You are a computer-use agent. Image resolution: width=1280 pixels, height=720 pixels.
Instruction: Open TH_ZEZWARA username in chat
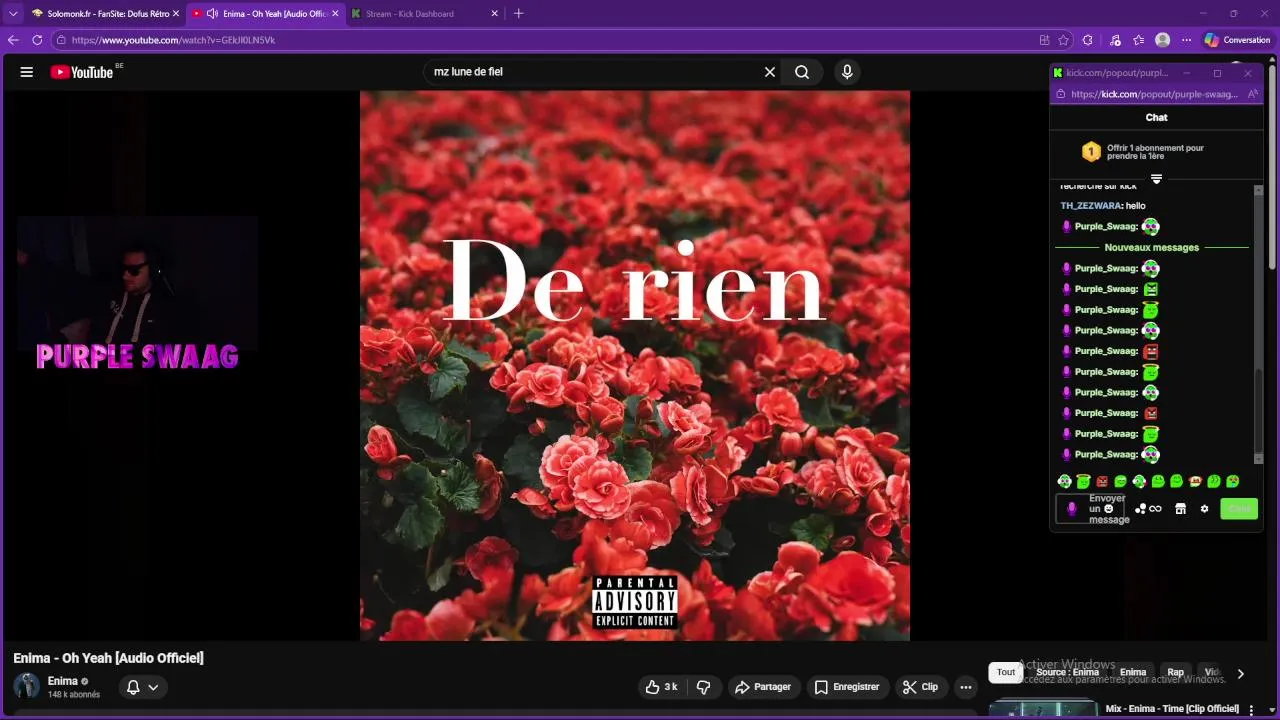coord(1091,206)
